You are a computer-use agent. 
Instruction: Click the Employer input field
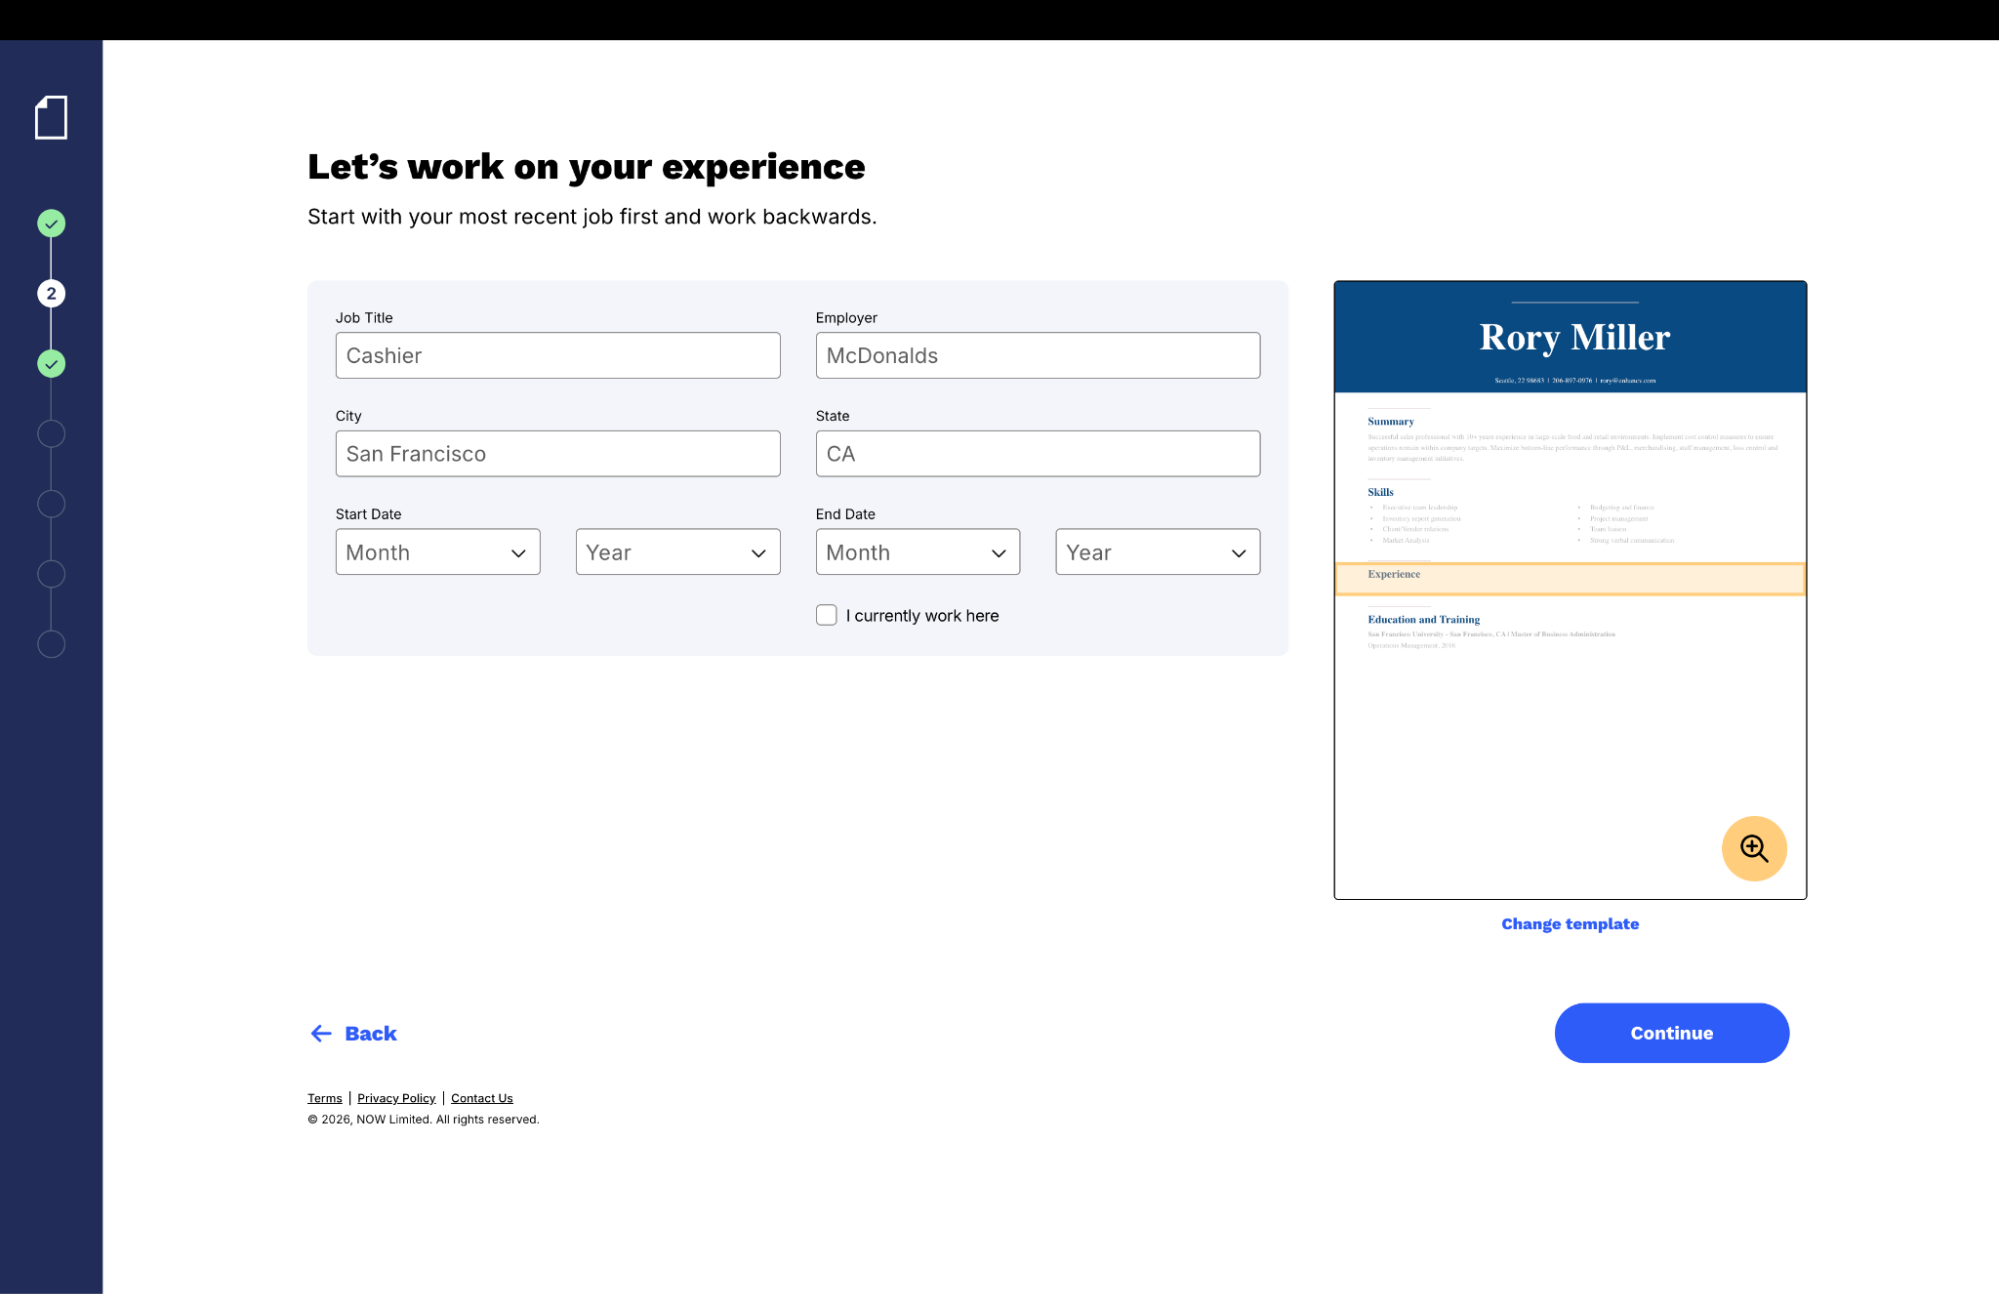point(1037,355)
